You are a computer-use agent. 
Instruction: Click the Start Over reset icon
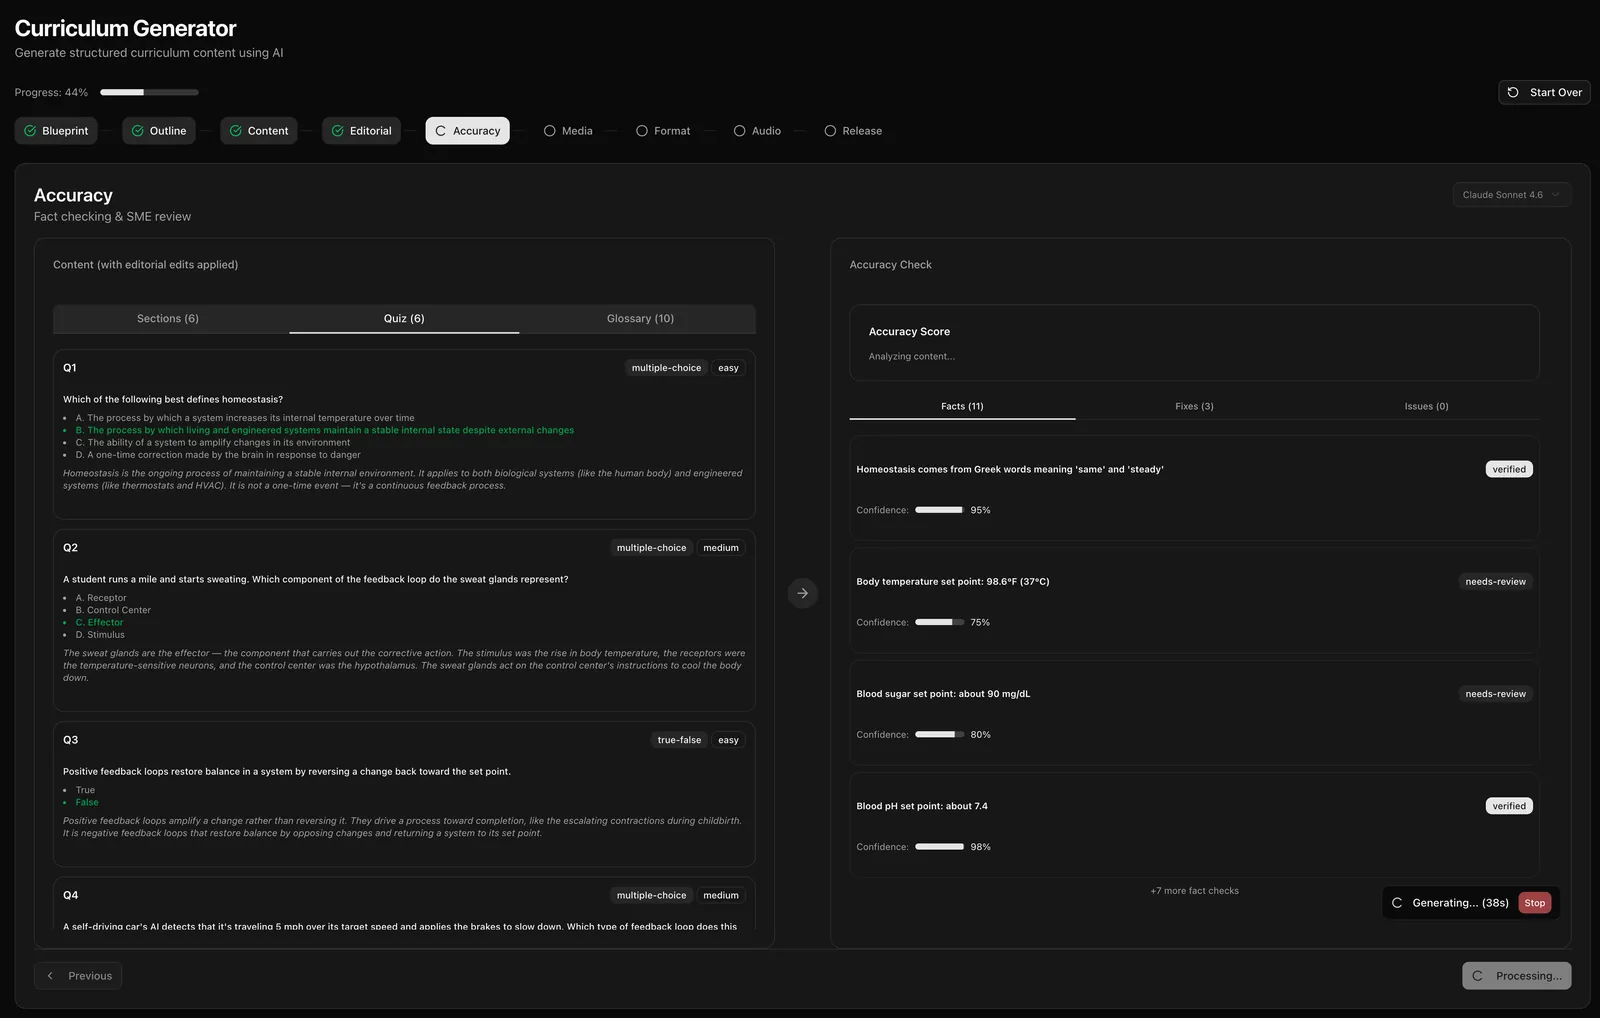coord(1513,92)
